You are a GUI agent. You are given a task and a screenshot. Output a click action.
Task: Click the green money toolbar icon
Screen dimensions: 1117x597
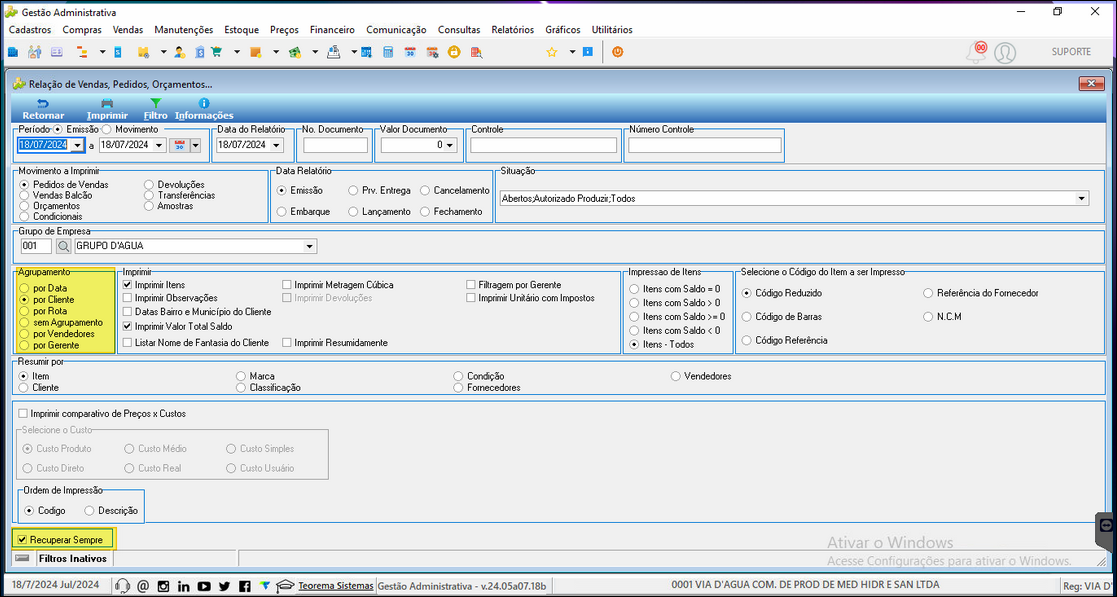(295, 52)
